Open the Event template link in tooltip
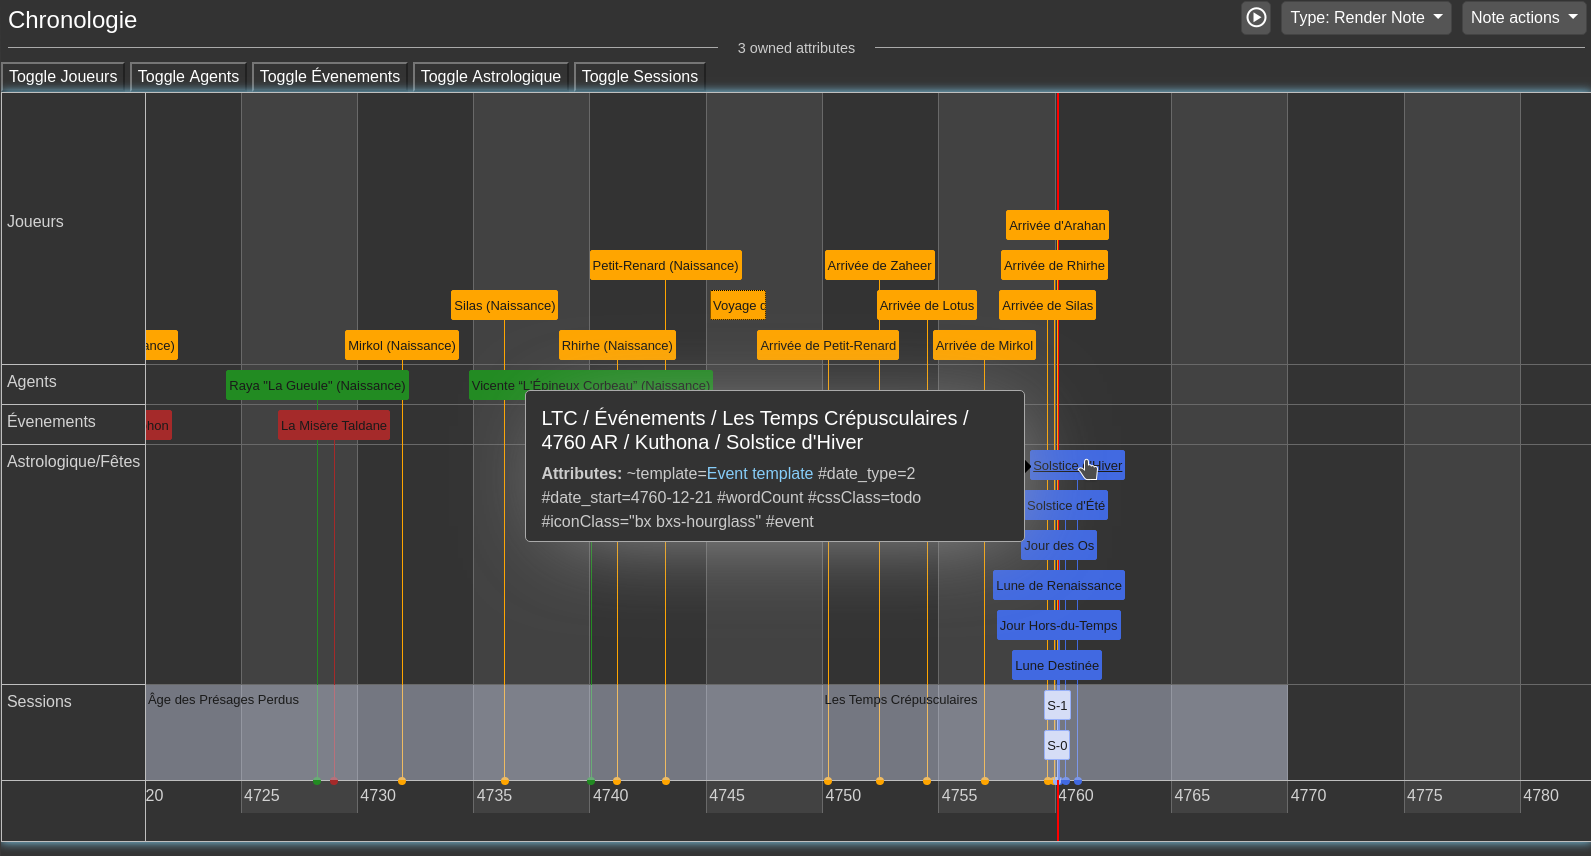This screenshot has height=856, width=1591. point(759,474)
